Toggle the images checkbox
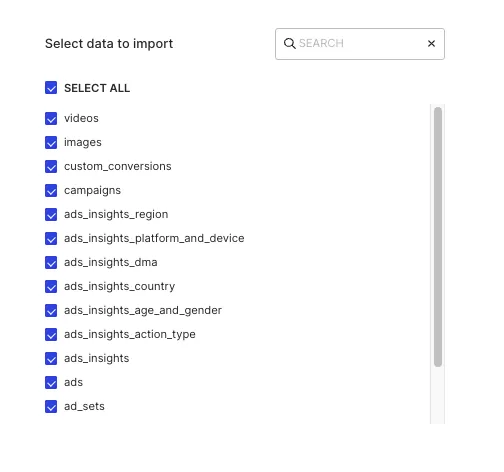504x472 pixels. pyautogui.click(x=51, y=142)
